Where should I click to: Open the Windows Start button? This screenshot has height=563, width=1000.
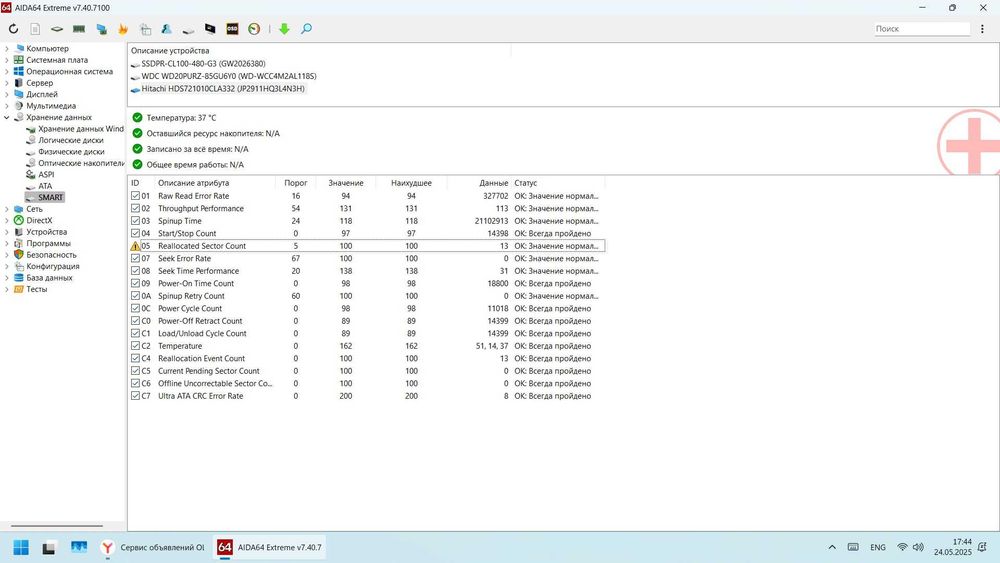pos(20,547)
